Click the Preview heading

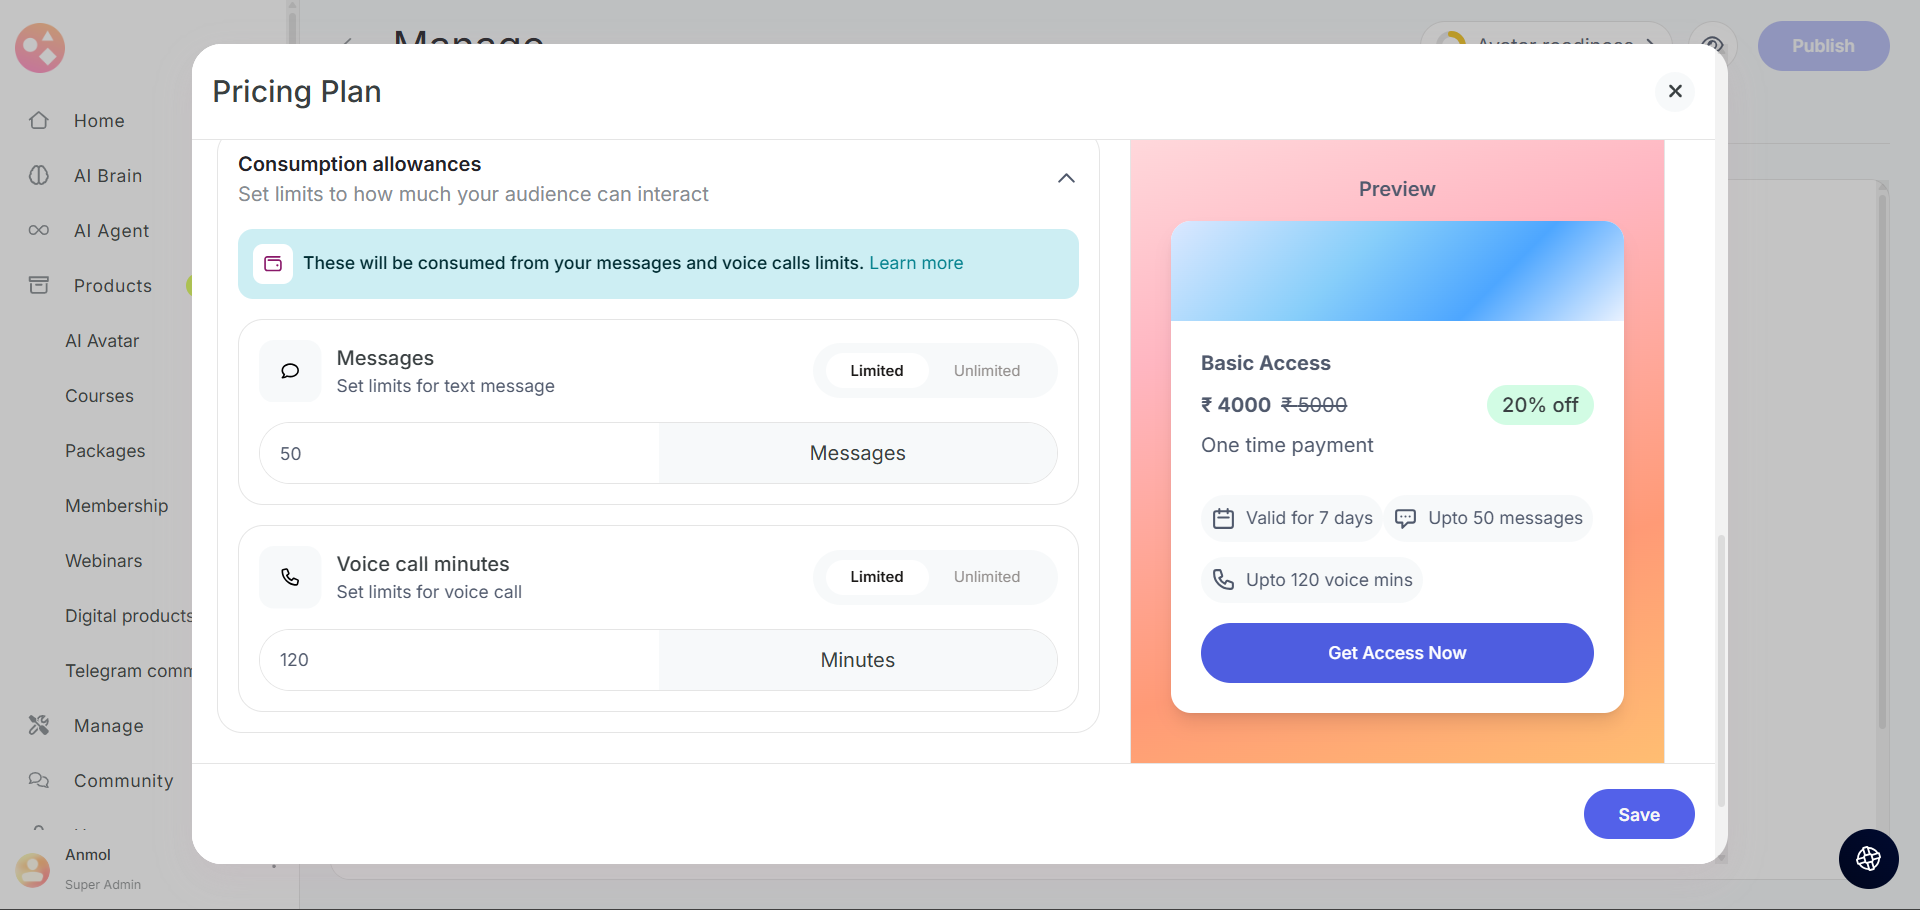click(1397, 189)
